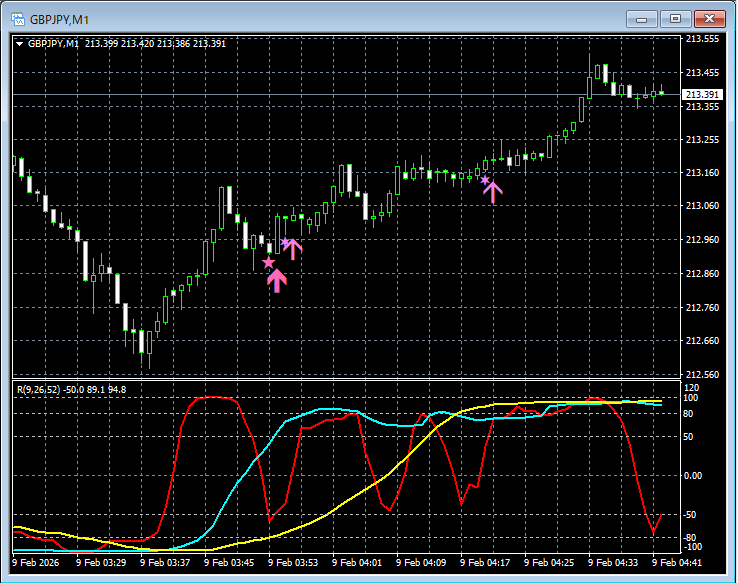Click the current price label 213.391
Screen dimensions: 738x583
702,95
